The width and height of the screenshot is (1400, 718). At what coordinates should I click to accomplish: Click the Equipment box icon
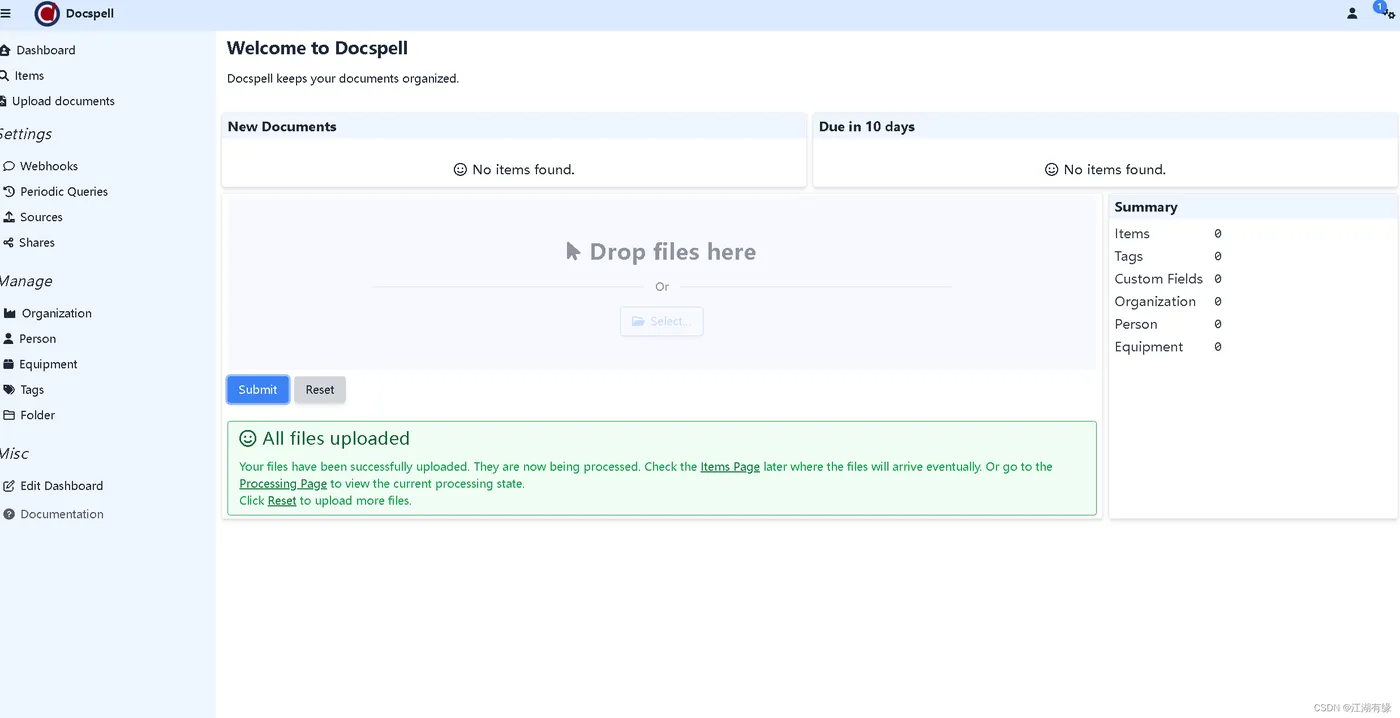[x=9, y=365]
